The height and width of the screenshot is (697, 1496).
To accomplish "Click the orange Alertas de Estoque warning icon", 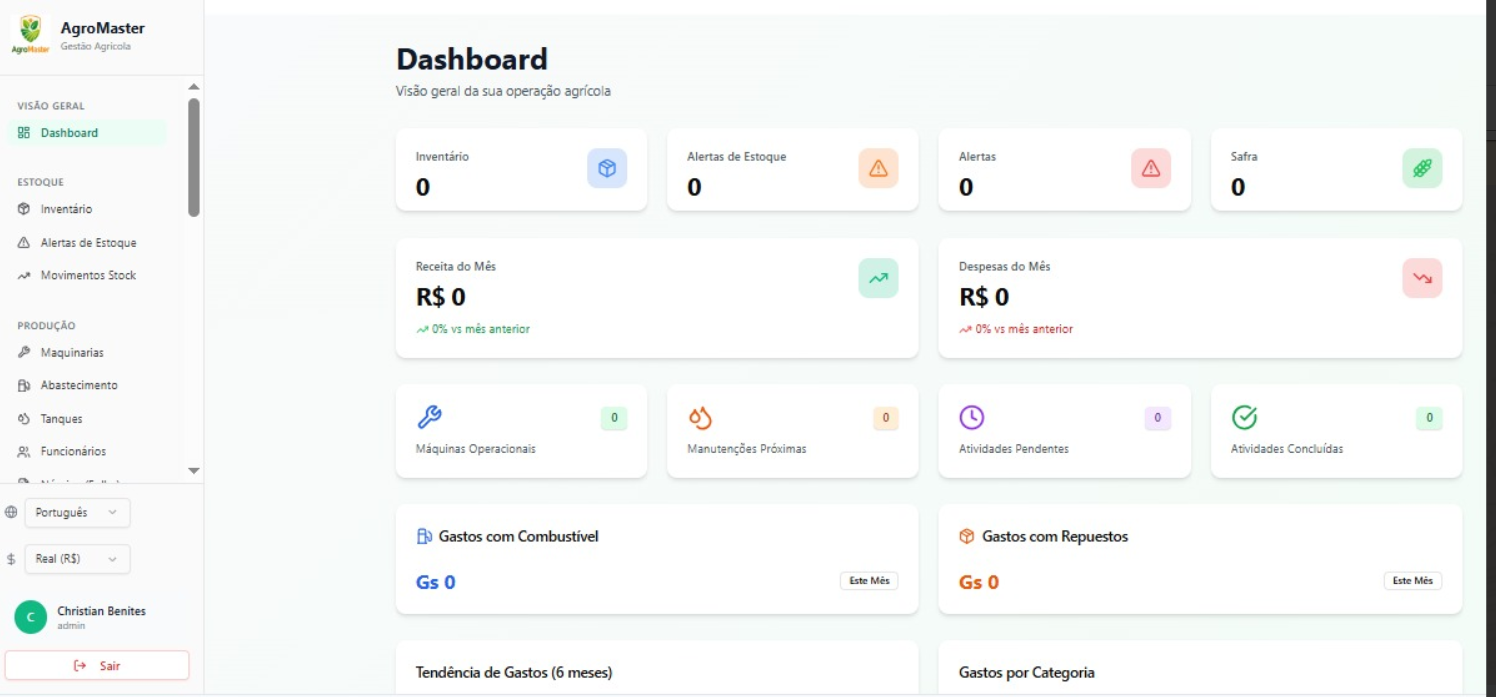I will coord(878,169).
